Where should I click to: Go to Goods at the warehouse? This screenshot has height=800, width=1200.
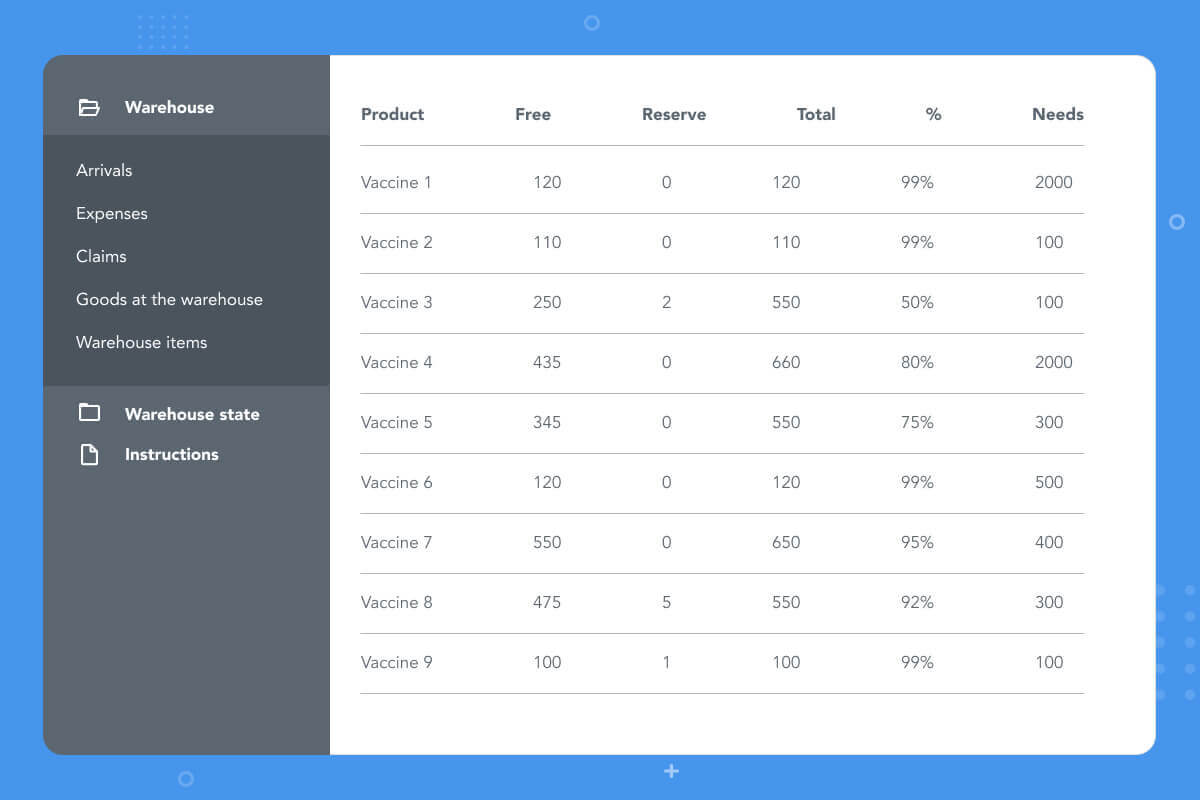pyautogui.click(x=169, y=299)
